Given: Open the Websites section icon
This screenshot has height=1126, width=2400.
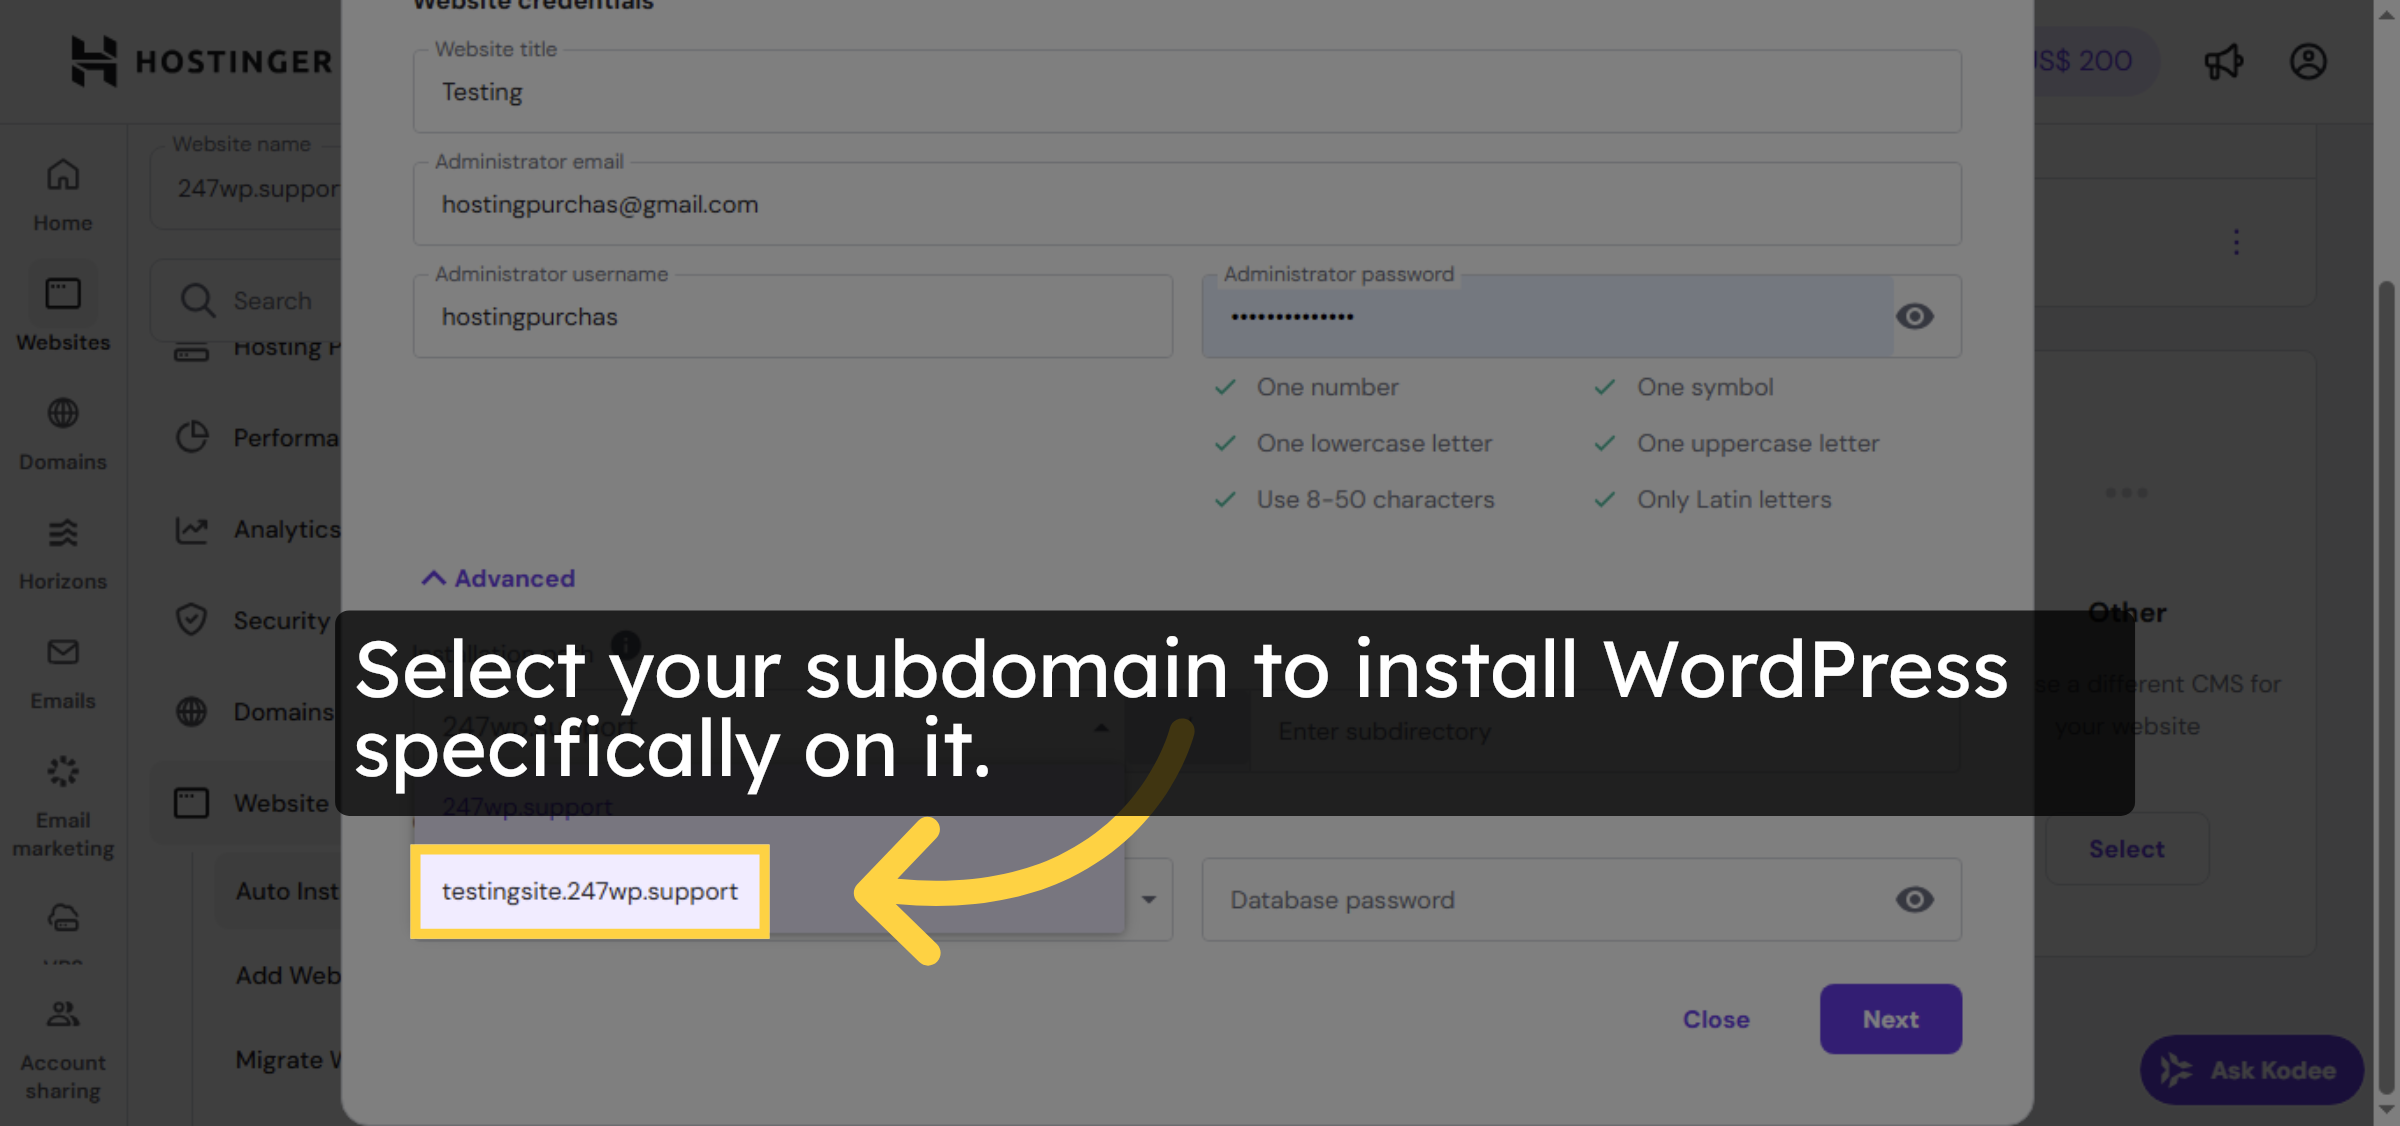Looking at the screenshot, I should point(62,293).
